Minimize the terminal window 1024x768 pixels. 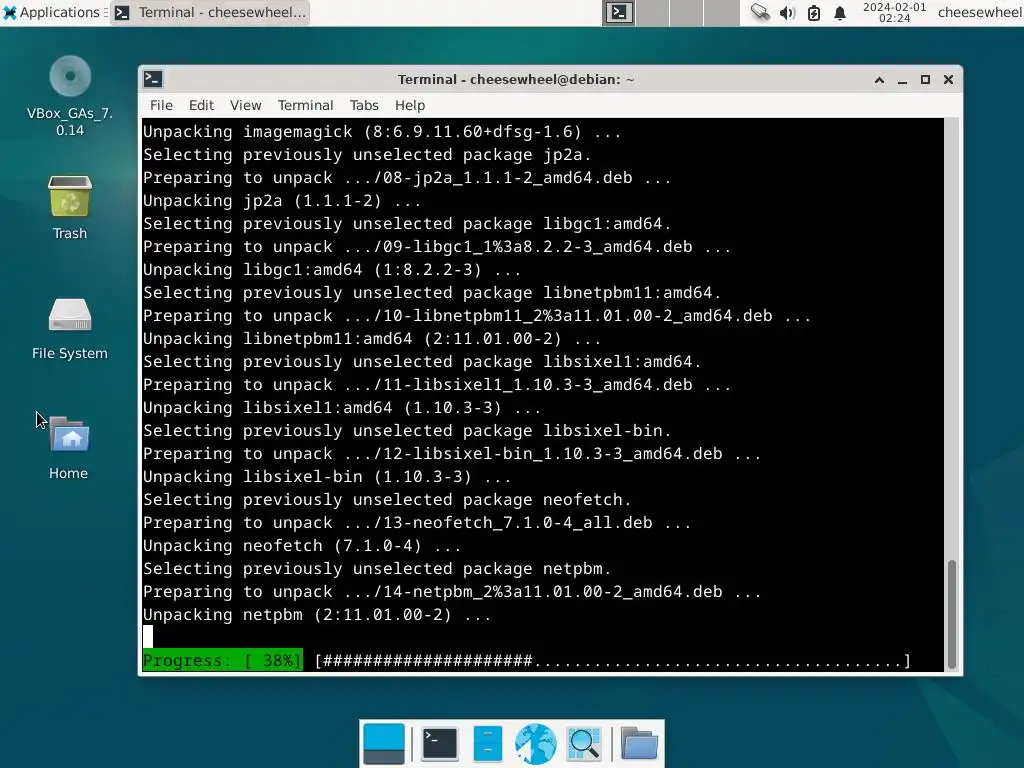(903, 80)
